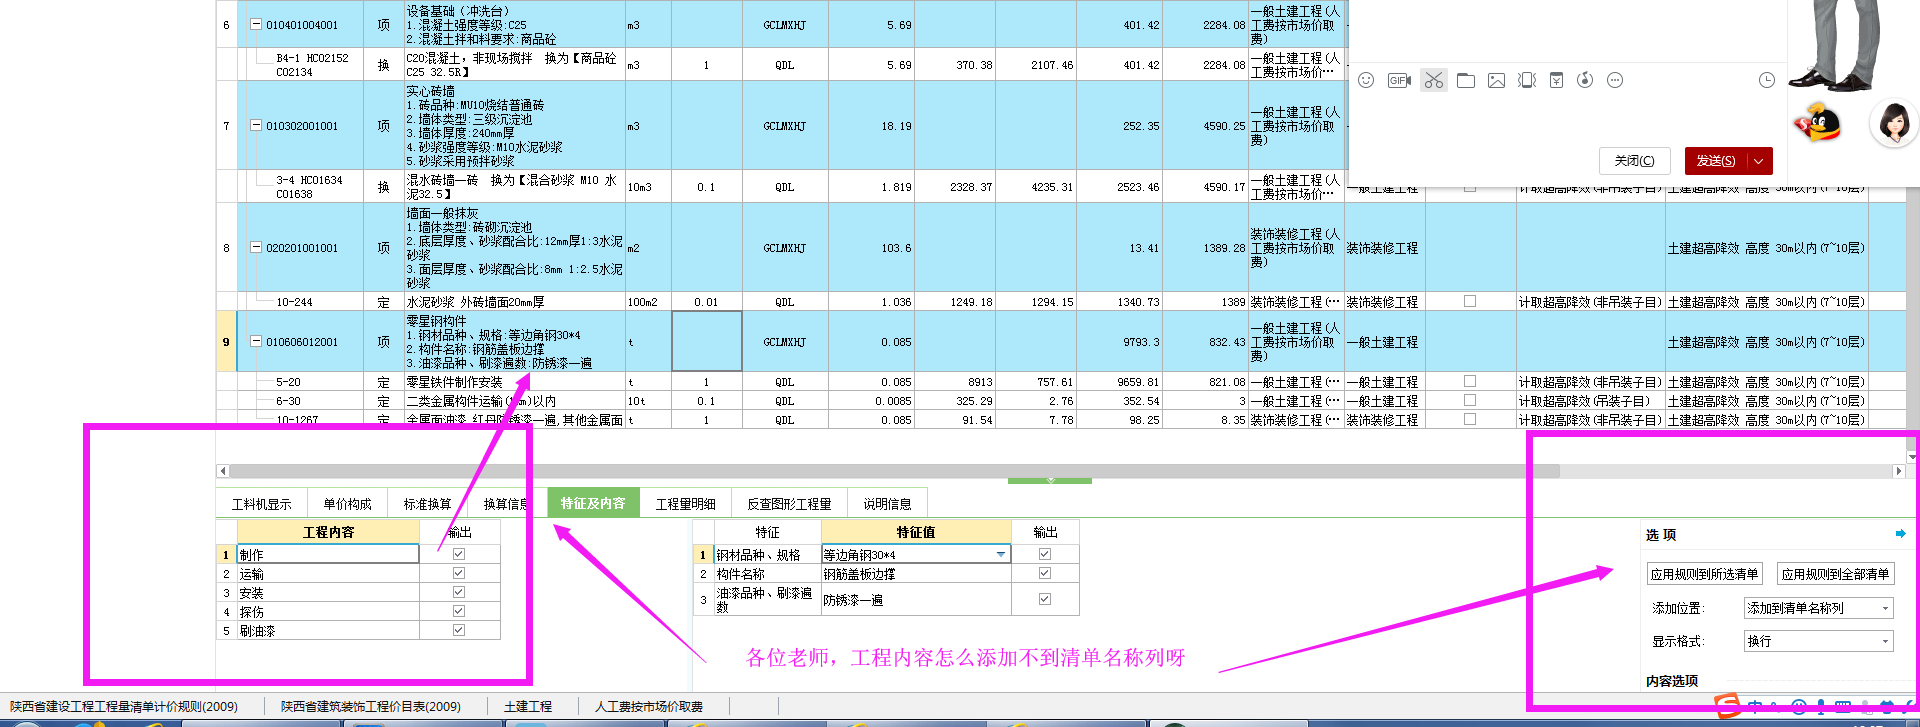Screen dimensions: 1920x727
Task: Switch to the 工料机显示 tab
Action: coord(261,504)
